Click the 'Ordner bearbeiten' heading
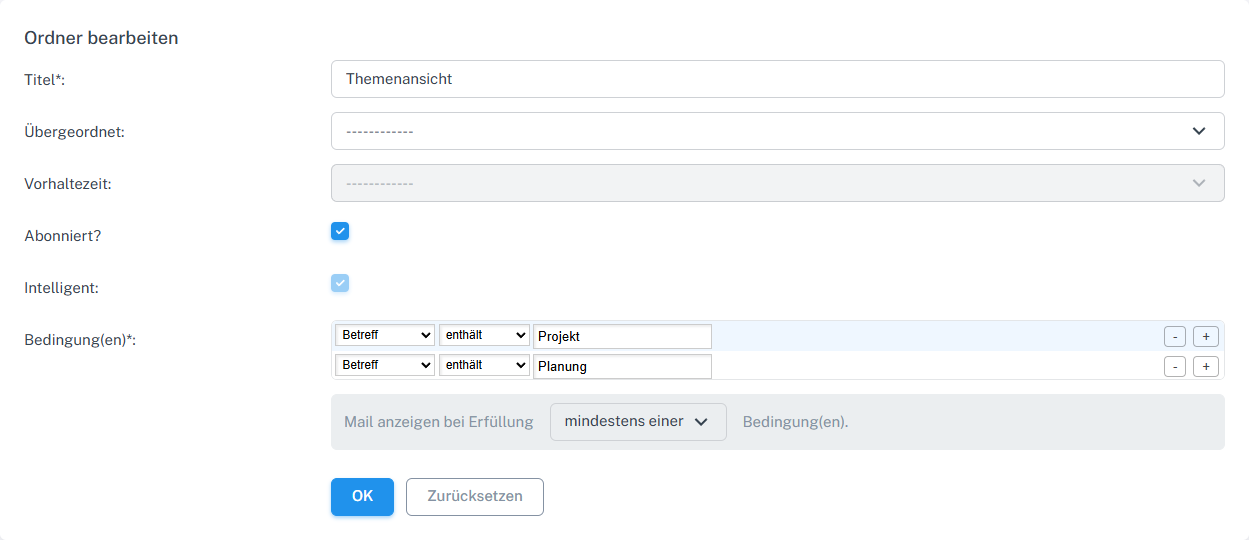1249x540 pixels. (101, 39)
